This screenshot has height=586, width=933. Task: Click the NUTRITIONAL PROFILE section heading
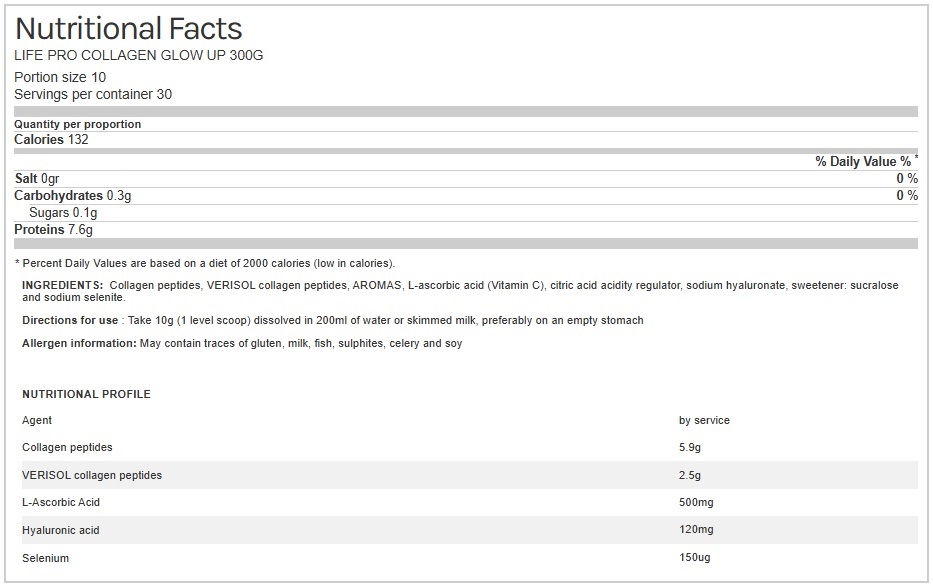86,394
